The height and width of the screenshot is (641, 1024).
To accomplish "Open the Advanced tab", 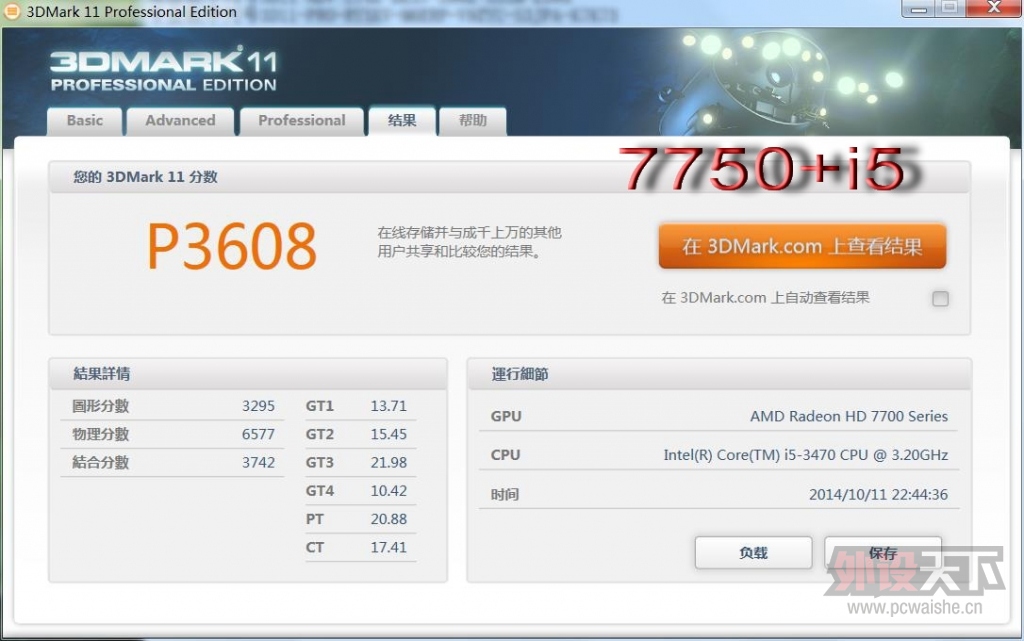I will coord(180,121).
